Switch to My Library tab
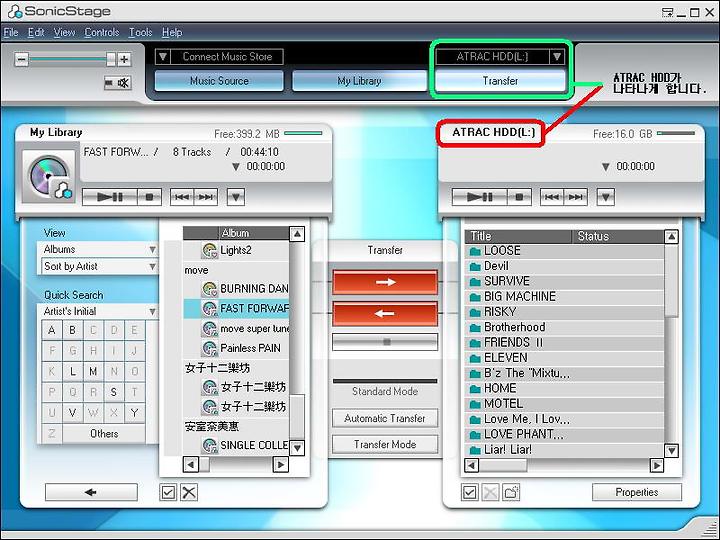This screenshot has width=720, height=540. coord(359,81)
